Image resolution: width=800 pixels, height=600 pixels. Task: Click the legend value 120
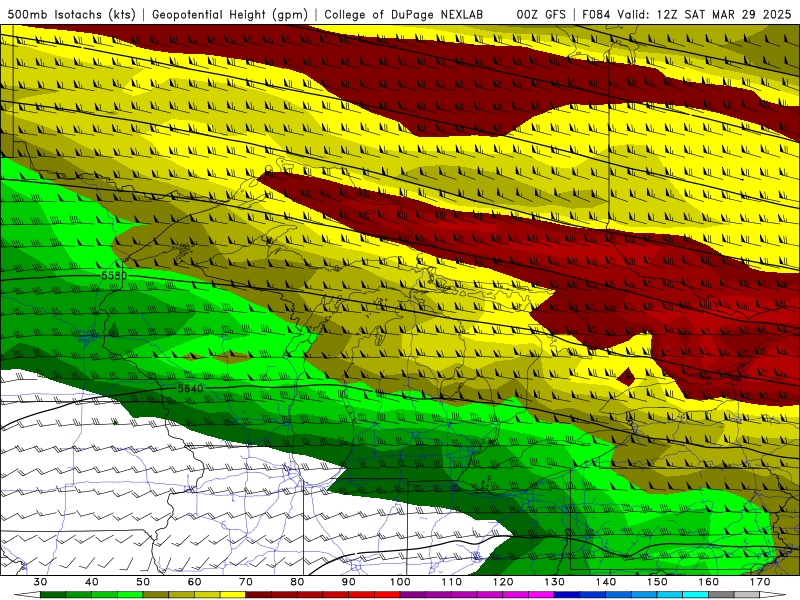point(503,582)
